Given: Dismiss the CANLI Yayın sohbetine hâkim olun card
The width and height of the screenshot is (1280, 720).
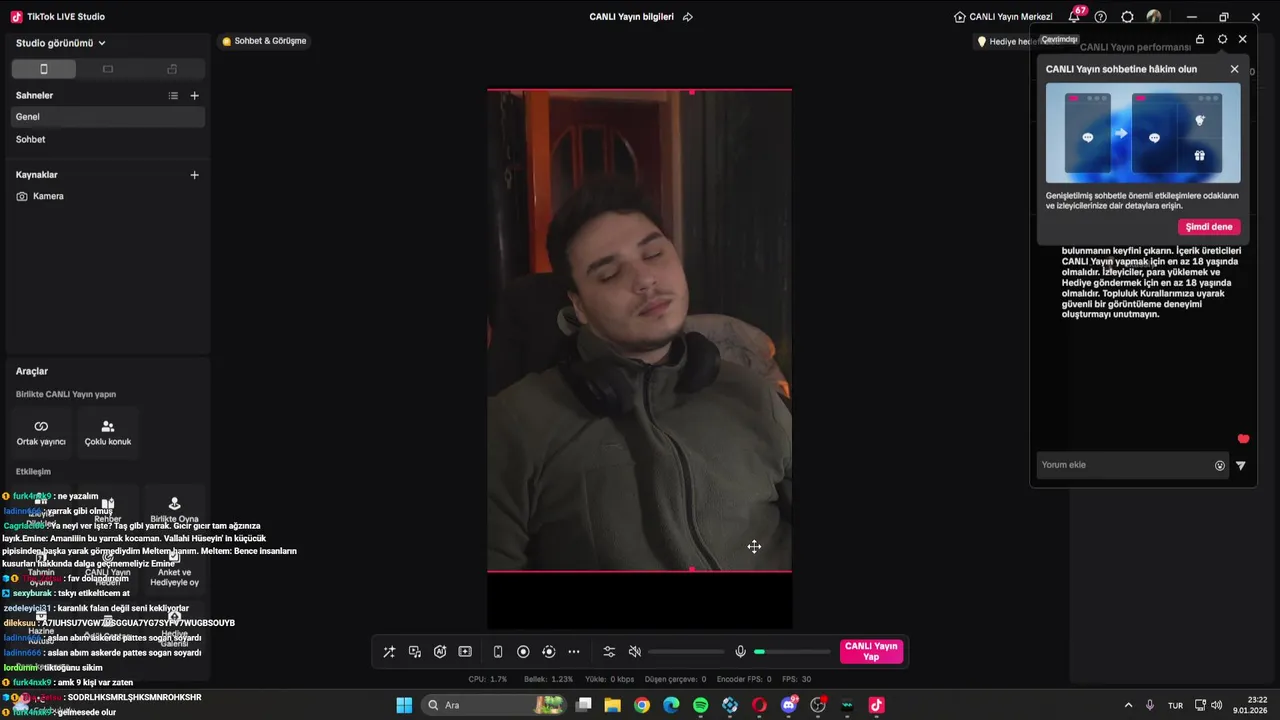Looking at the screenshot, I should pos(1234,69).
